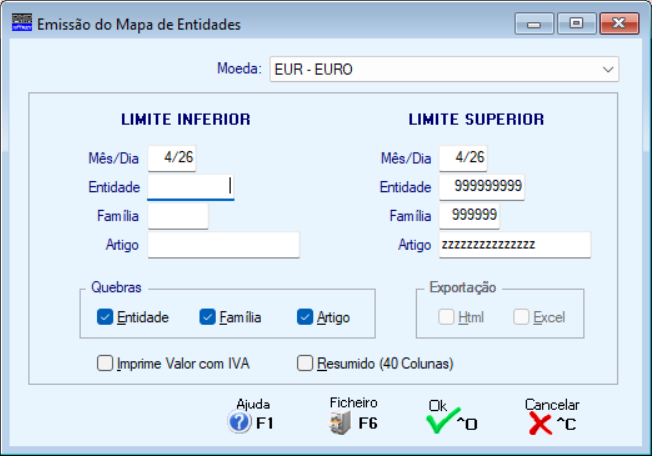Click the application icon in title bar
652x456 pixels.
pyautogui.click(x=21, y=23)
